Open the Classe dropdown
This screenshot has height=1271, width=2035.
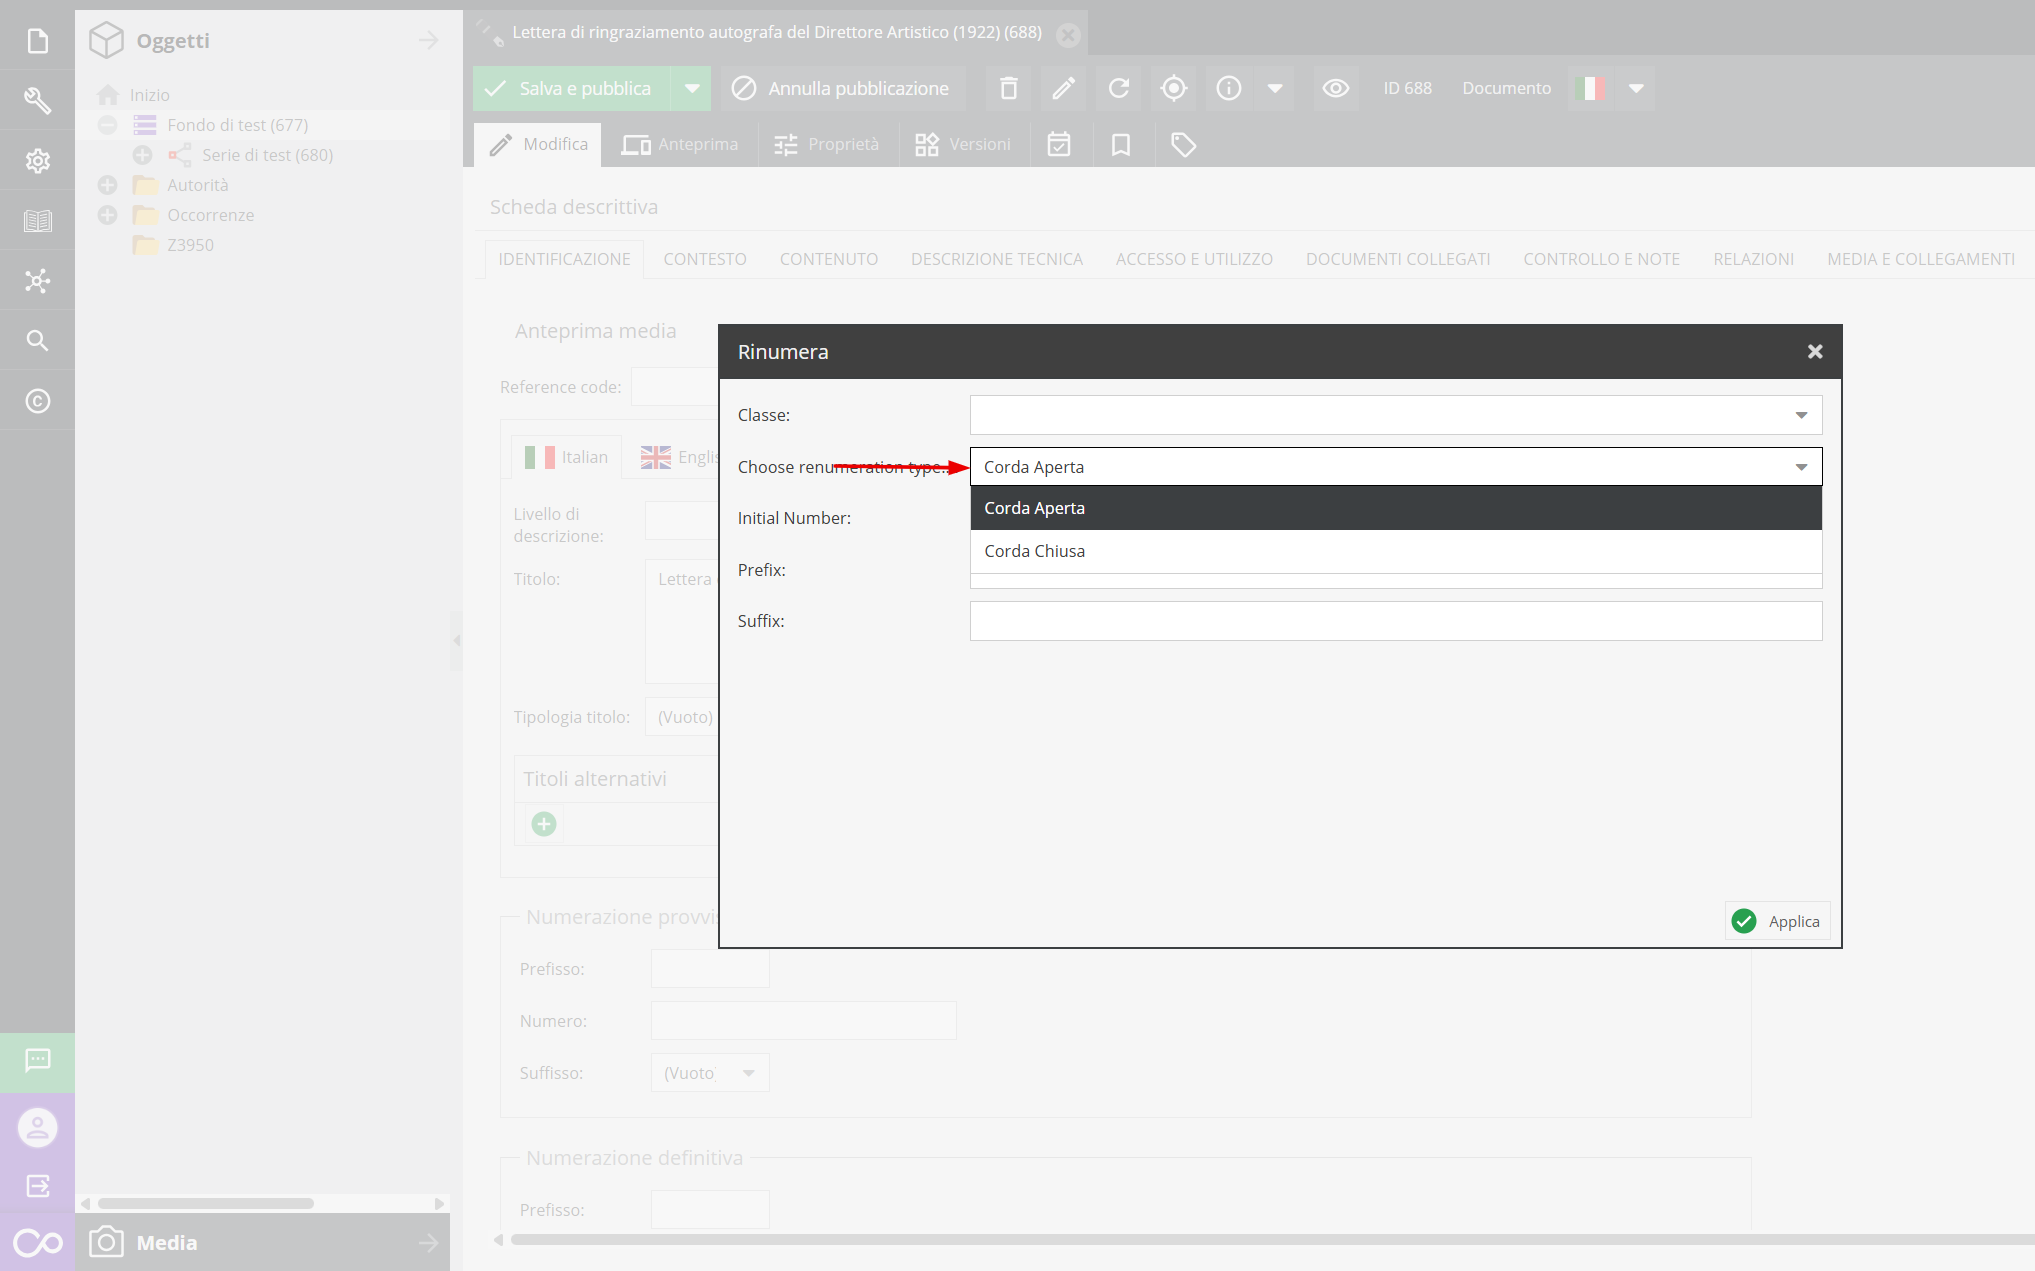1395,415
